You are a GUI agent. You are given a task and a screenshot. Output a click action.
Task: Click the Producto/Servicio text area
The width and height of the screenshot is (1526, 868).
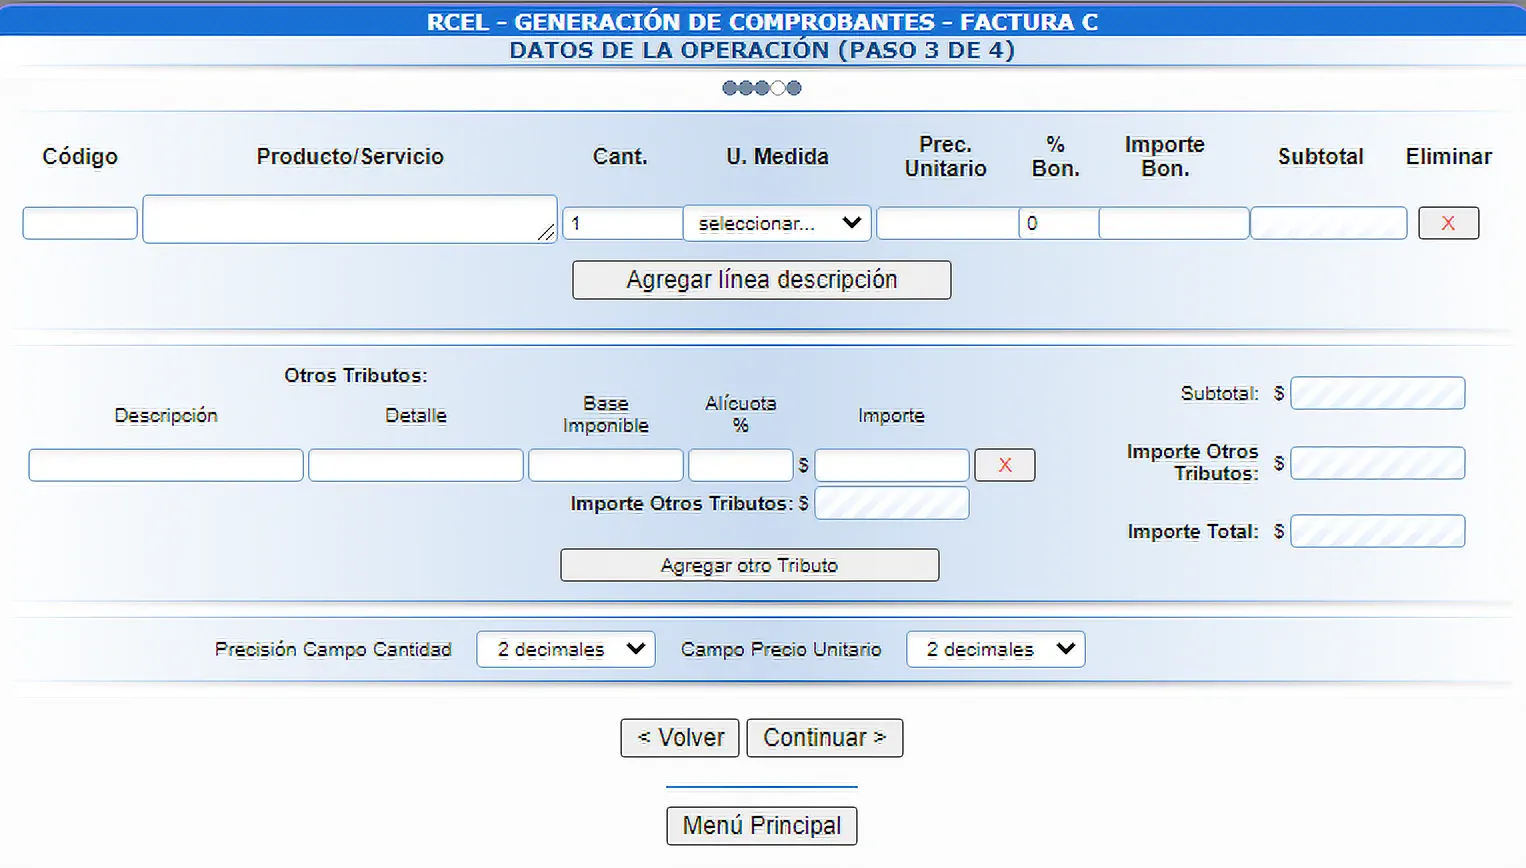click(x=348, y=219)
